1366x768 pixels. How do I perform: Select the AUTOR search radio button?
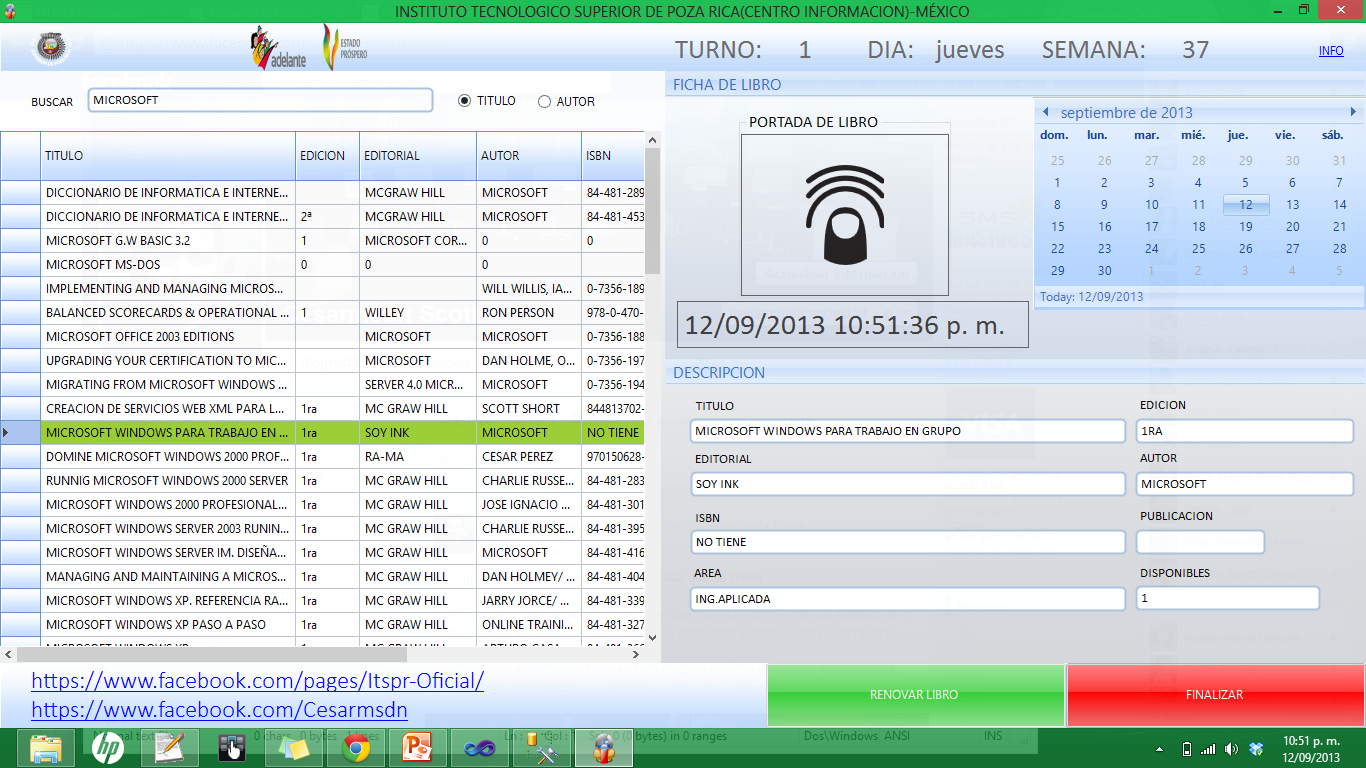544,101
